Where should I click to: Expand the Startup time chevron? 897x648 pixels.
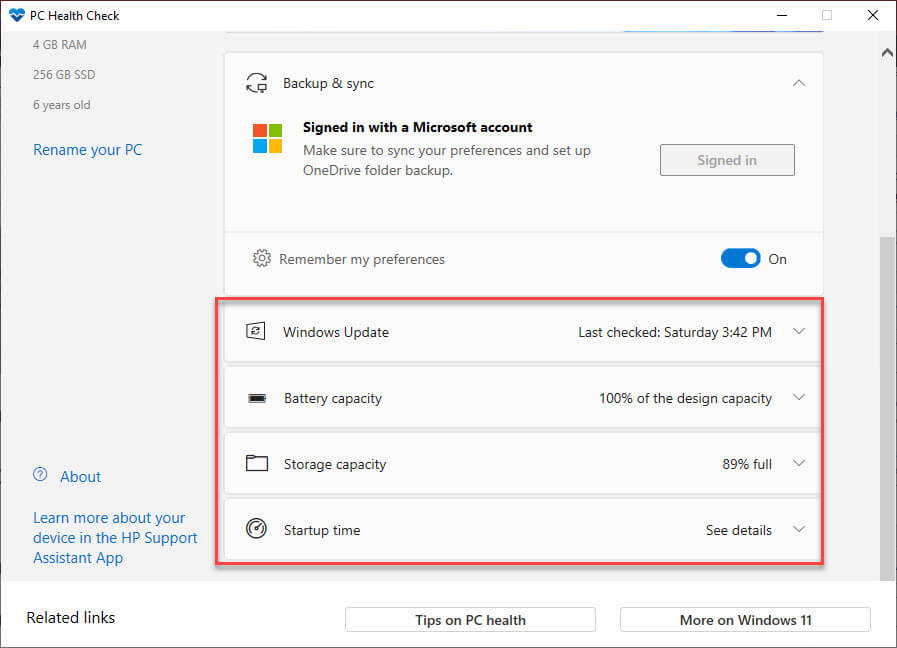[798, 530]
